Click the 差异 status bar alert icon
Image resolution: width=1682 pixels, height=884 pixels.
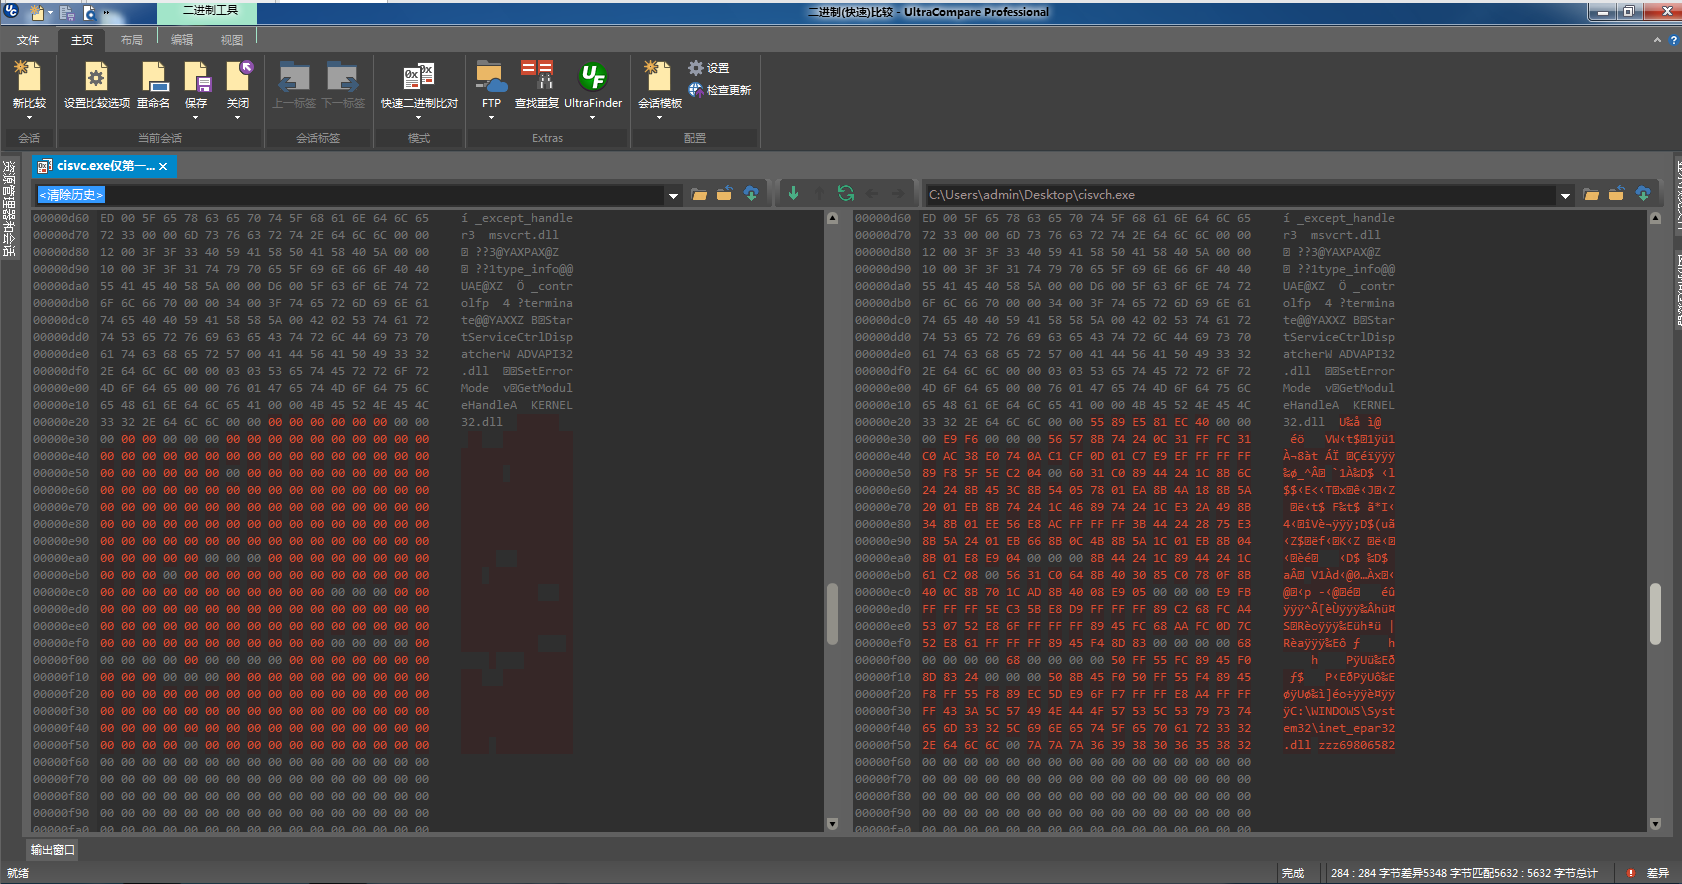(x=1631, y=873)
